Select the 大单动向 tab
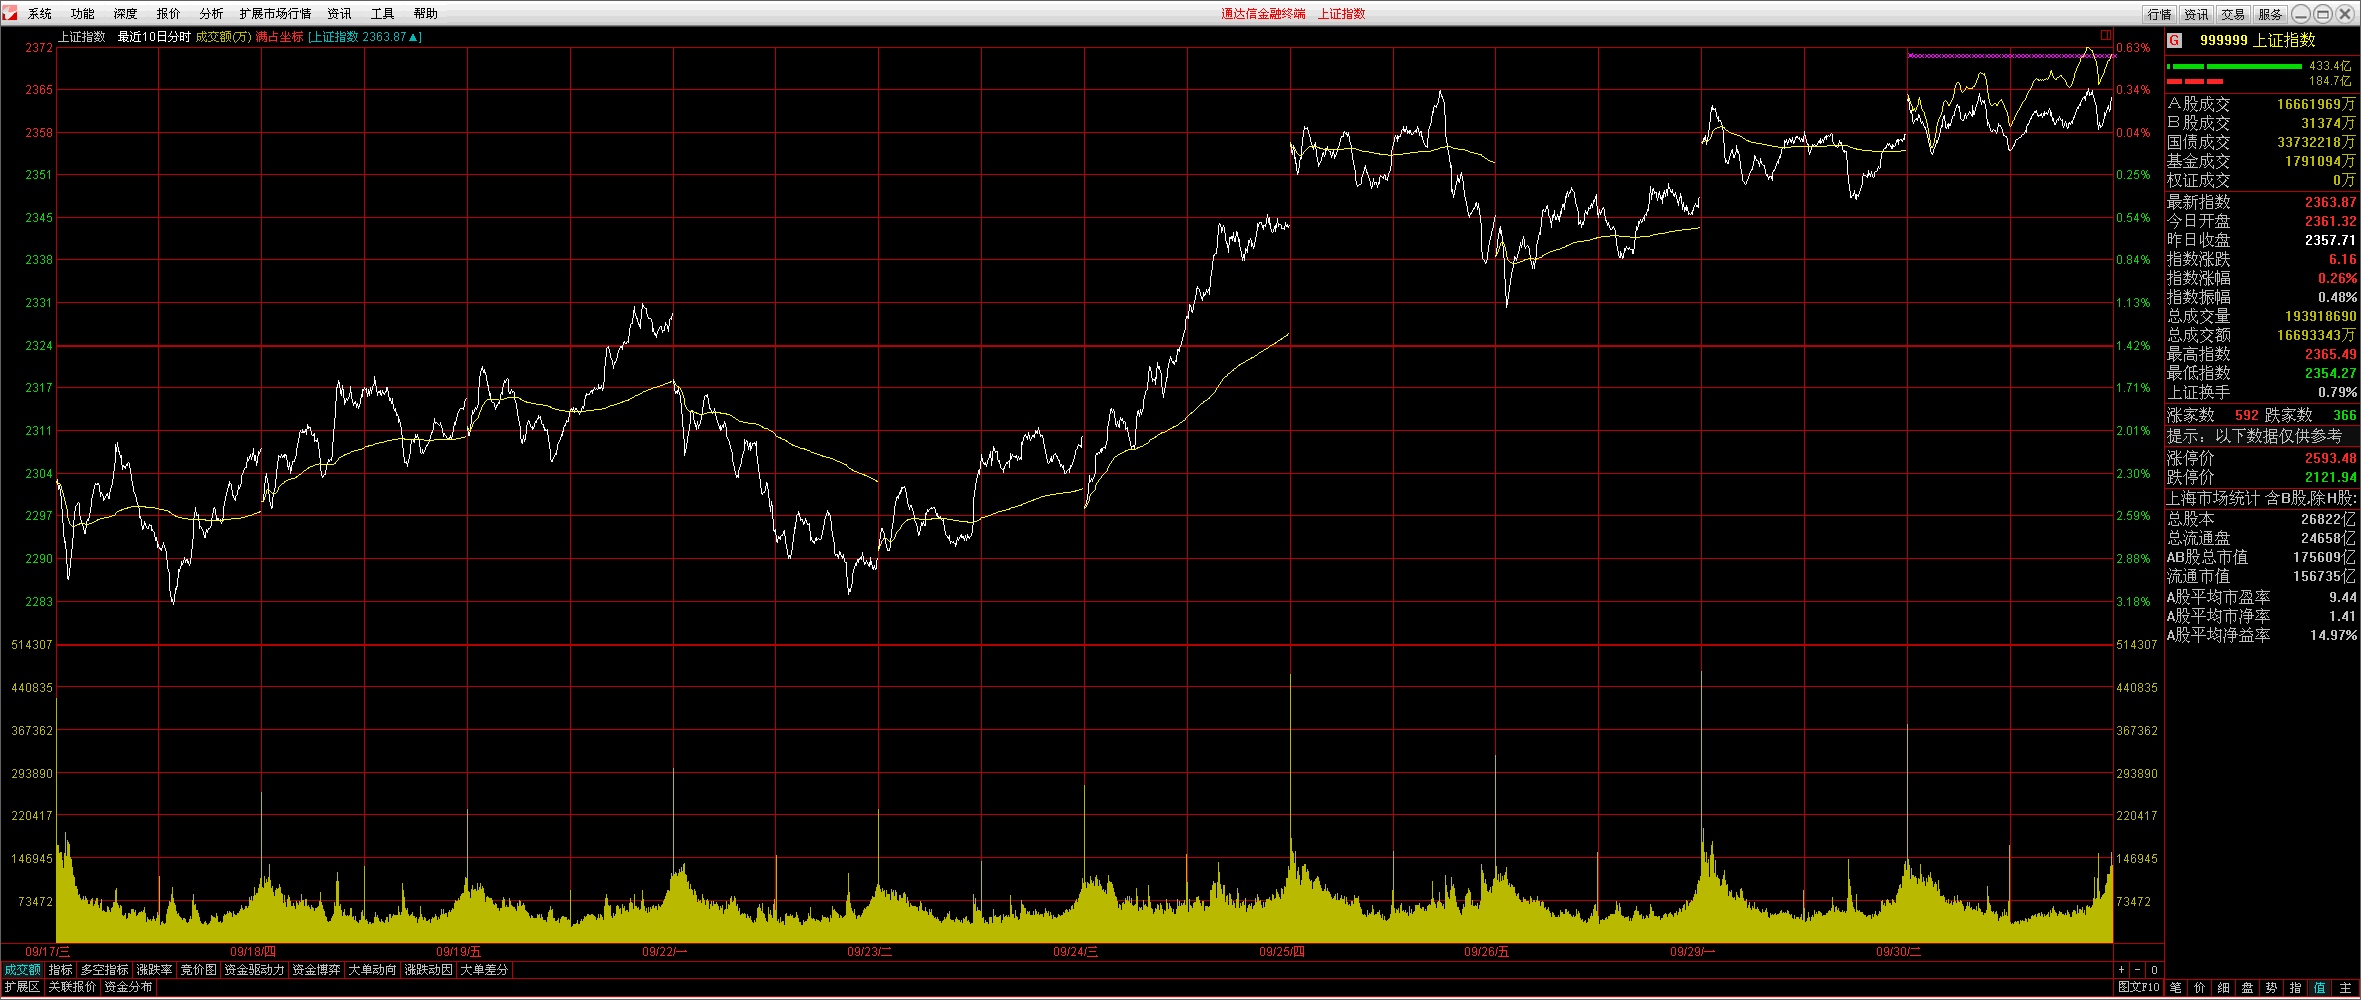Screen dimensions: 2361x1000 tap(372, 970)
